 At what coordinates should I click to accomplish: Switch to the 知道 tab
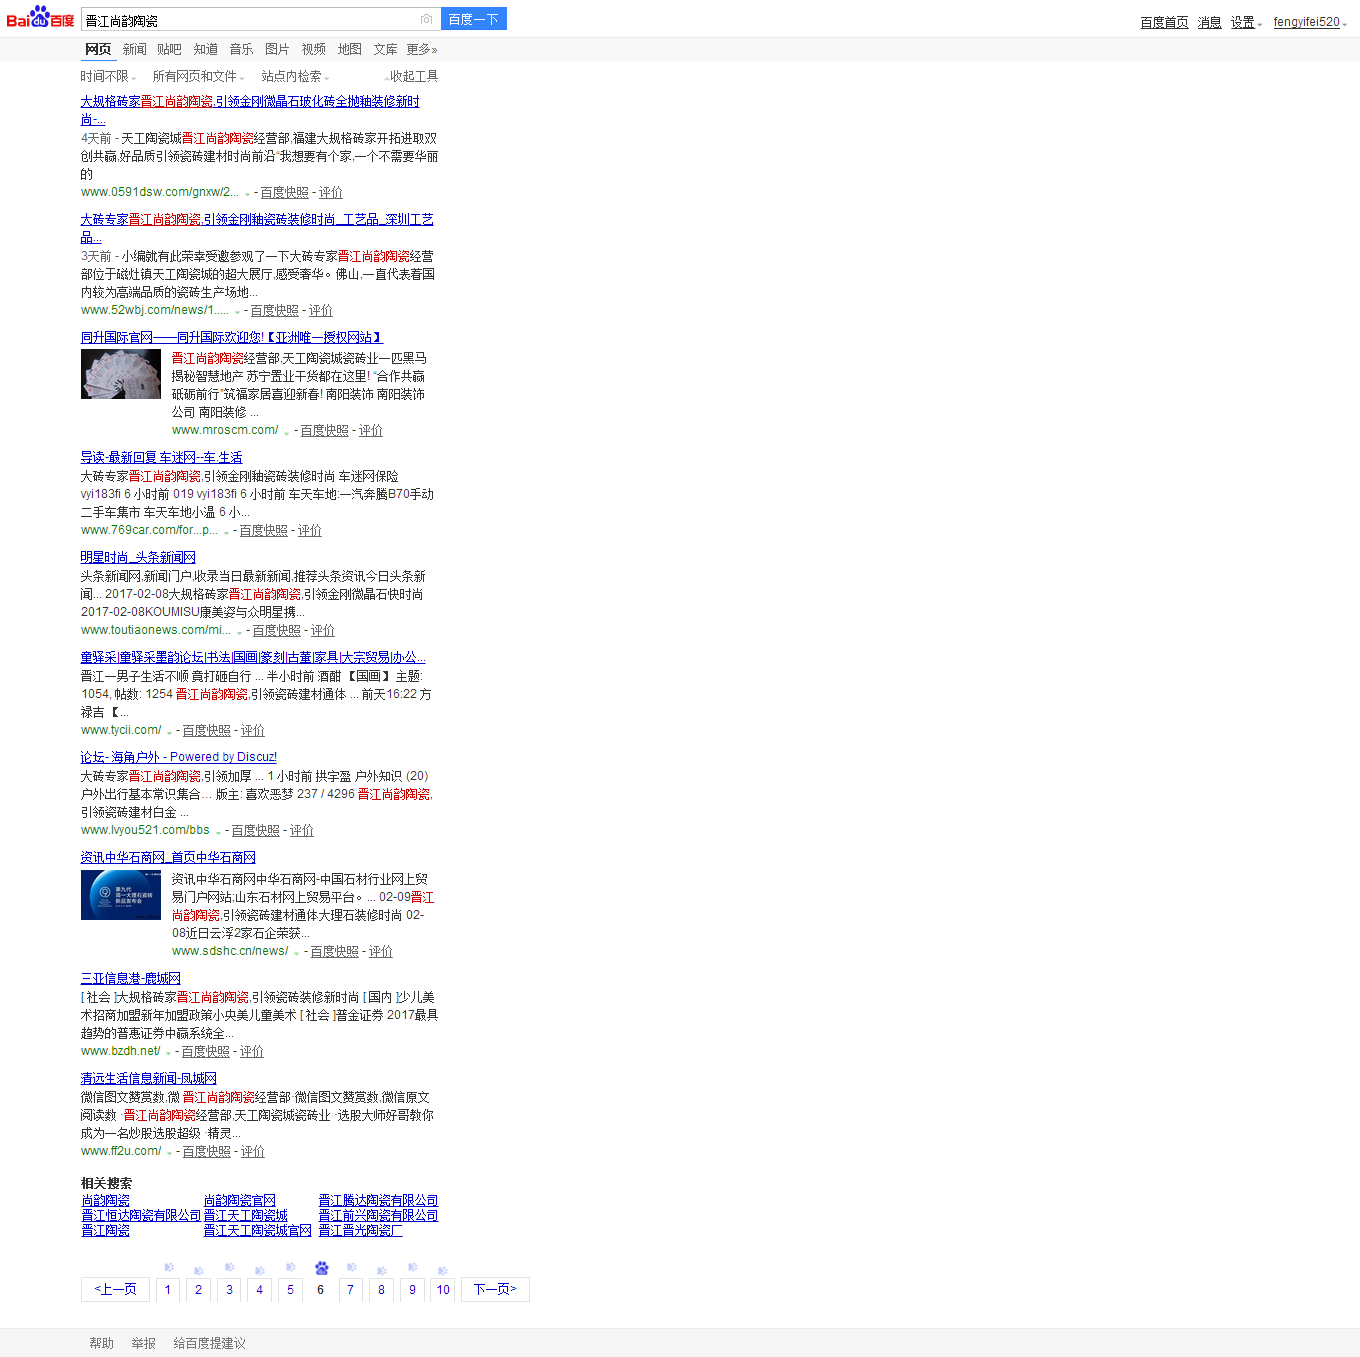point(206,49)
